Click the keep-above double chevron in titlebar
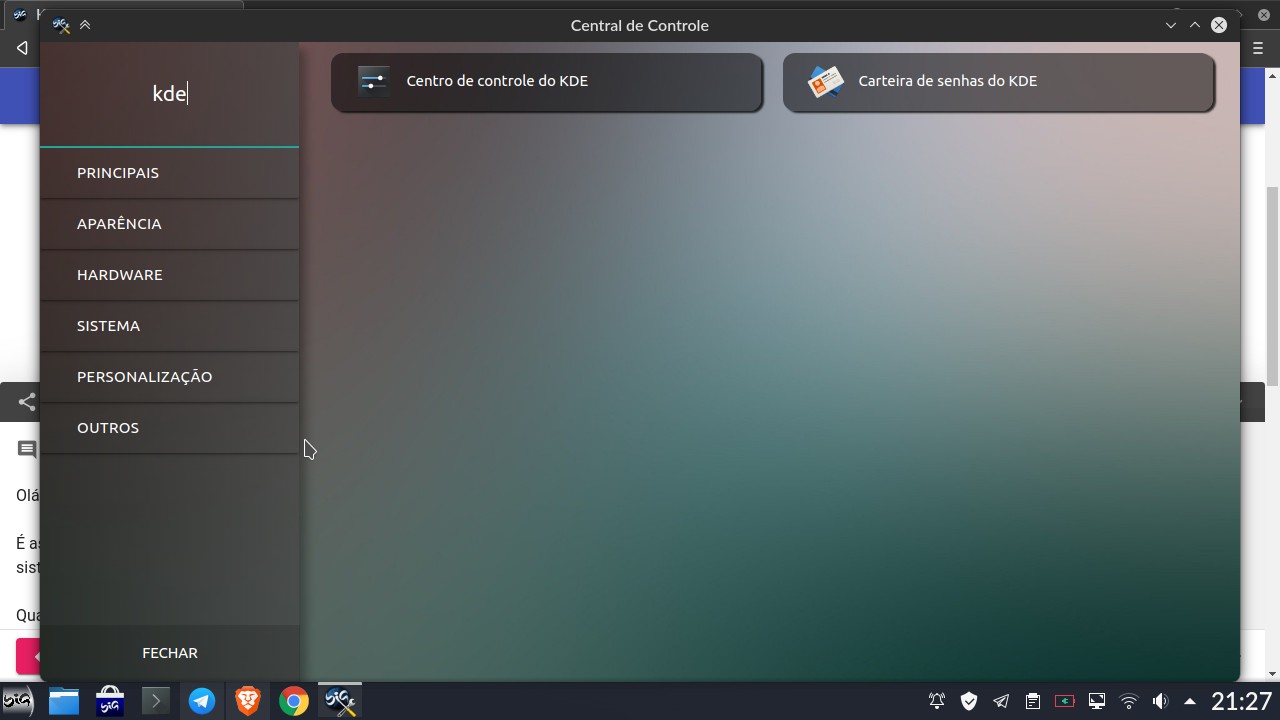The width and height of the screenshot is (1280, 720). click(x=85, y=25)
